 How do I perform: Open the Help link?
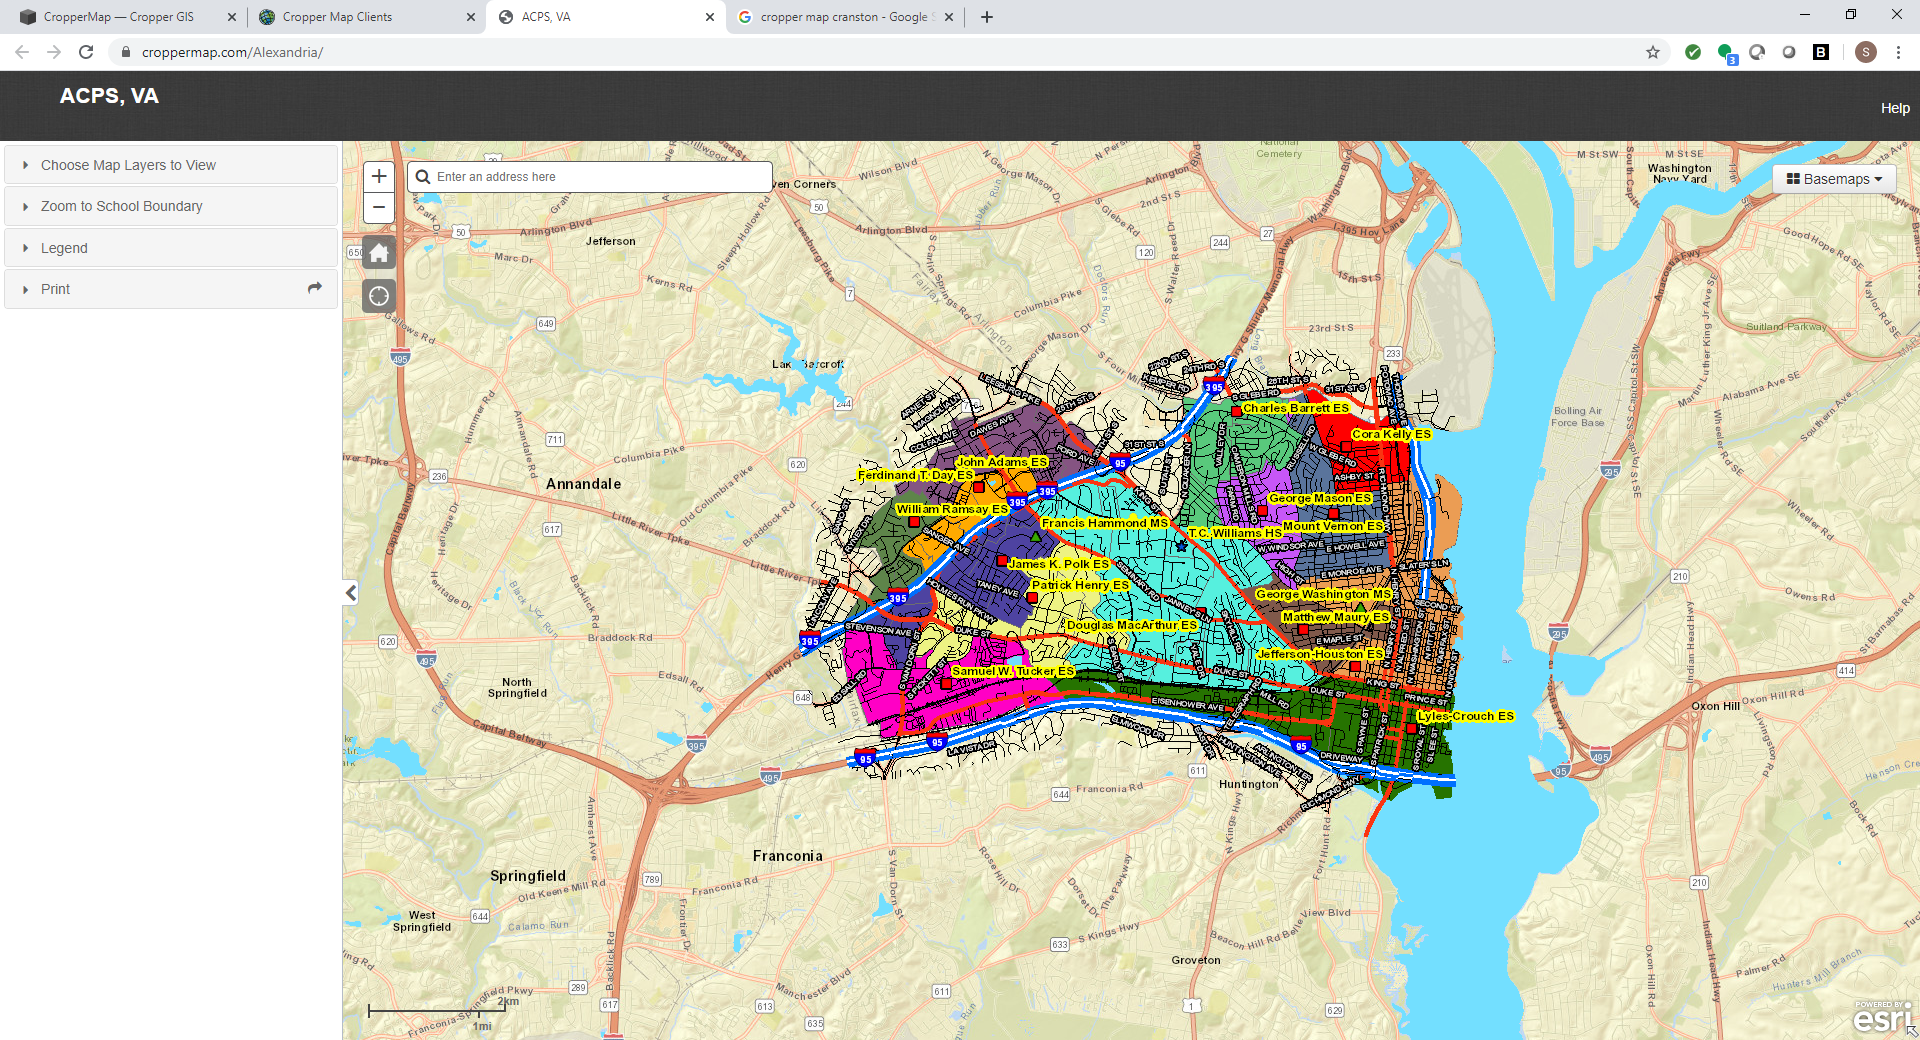(1895, 108)
